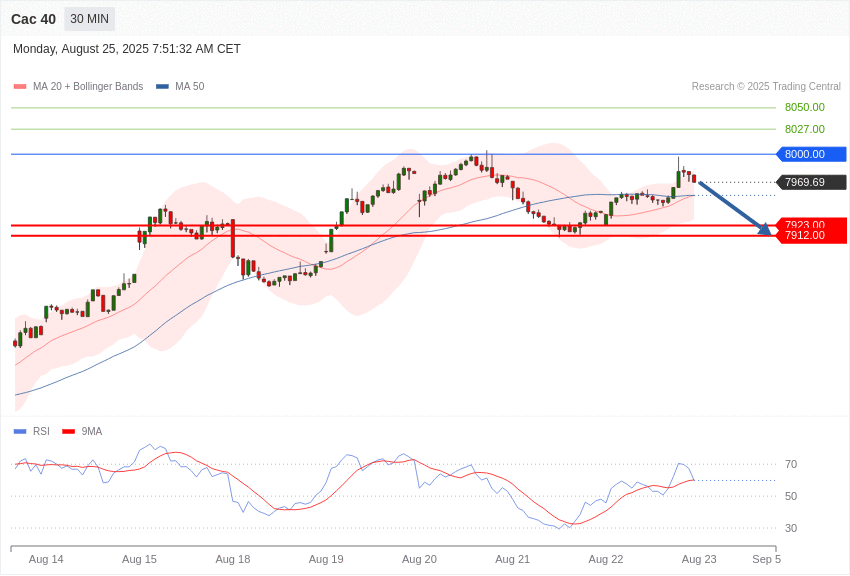Select the 9MA legend marker

(69, 431)
